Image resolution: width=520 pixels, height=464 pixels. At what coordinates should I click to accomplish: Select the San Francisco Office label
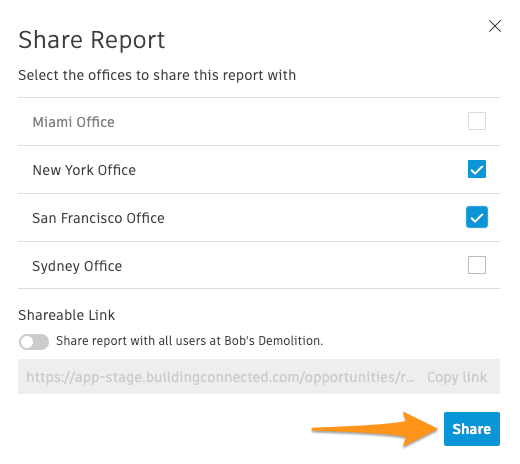tap(98, 218)
